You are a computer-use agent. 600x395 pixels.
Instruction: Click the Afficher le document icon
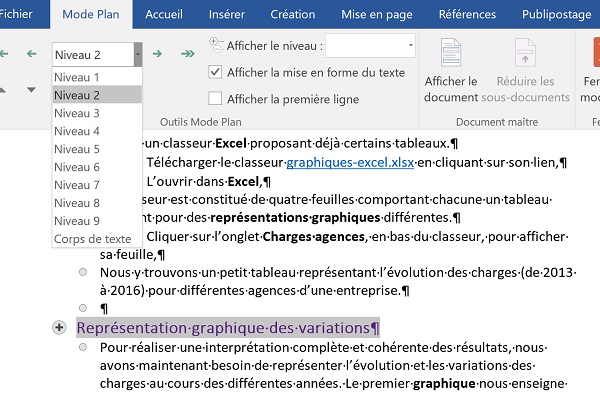[451, 52]
